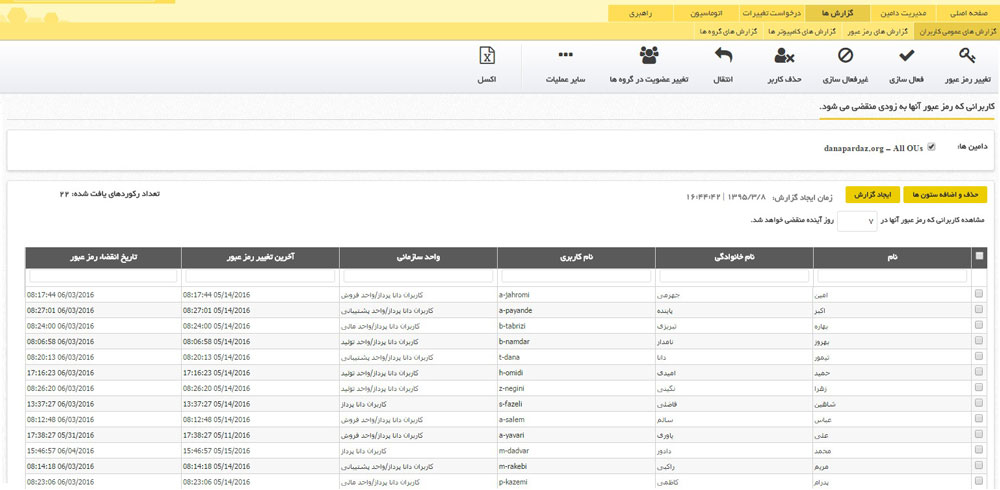Sort by Last Password Change (آخرین تغییر رمز عبور) header
Viewport: 1000px width, 490px height.
[x=260, y=257]
